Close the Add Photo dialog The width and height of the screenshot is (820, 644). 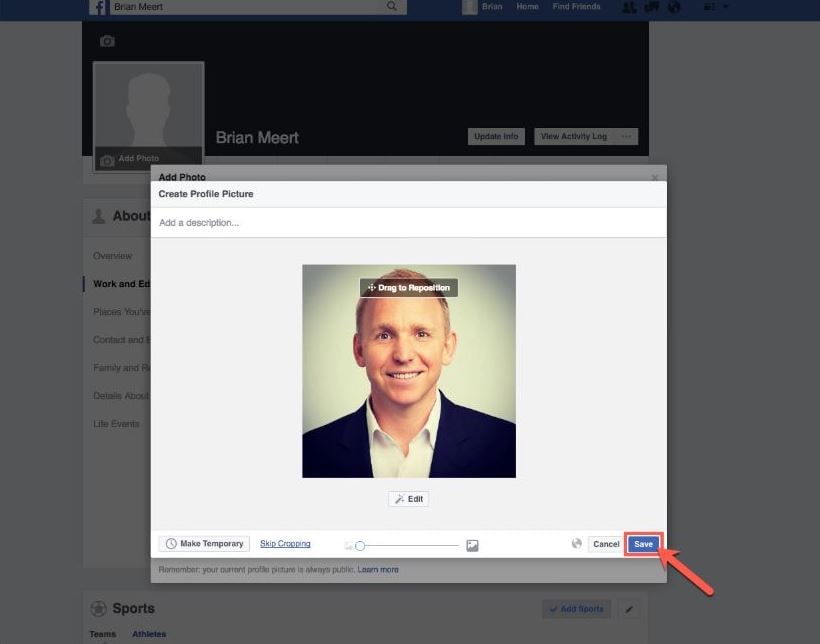pos(655,178)
